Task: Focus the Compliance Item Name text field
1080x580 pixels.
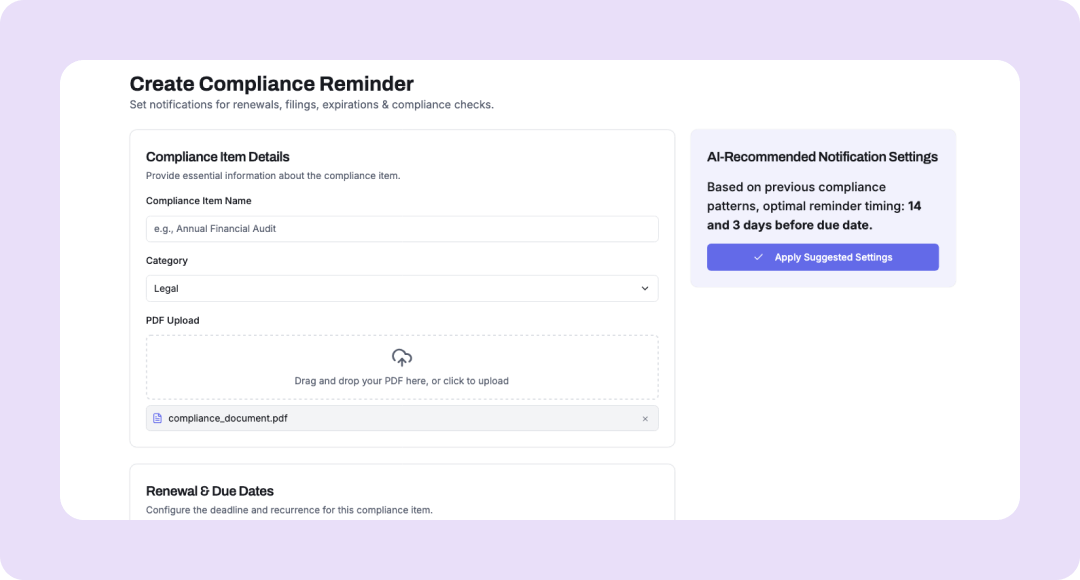Action: (402, 229)
